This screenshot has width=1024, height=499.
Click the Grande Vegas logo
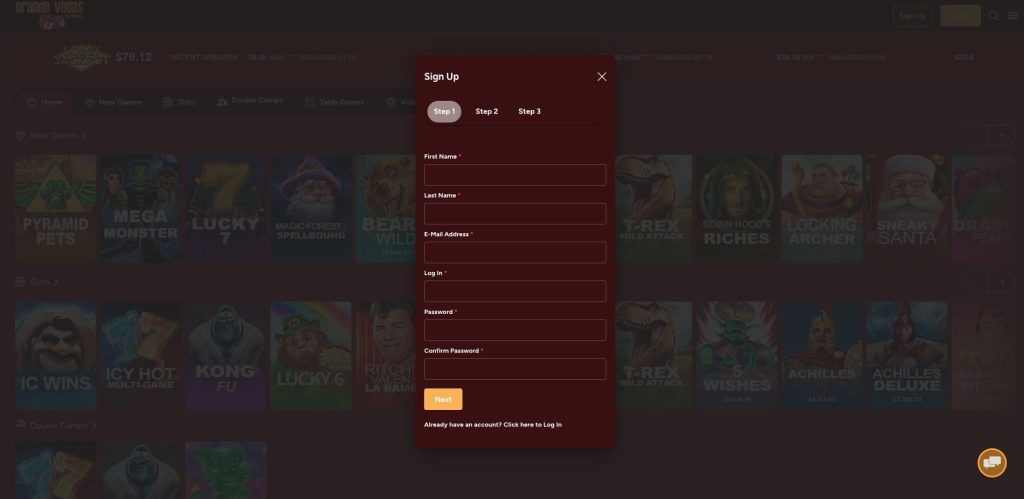[50, 14]
